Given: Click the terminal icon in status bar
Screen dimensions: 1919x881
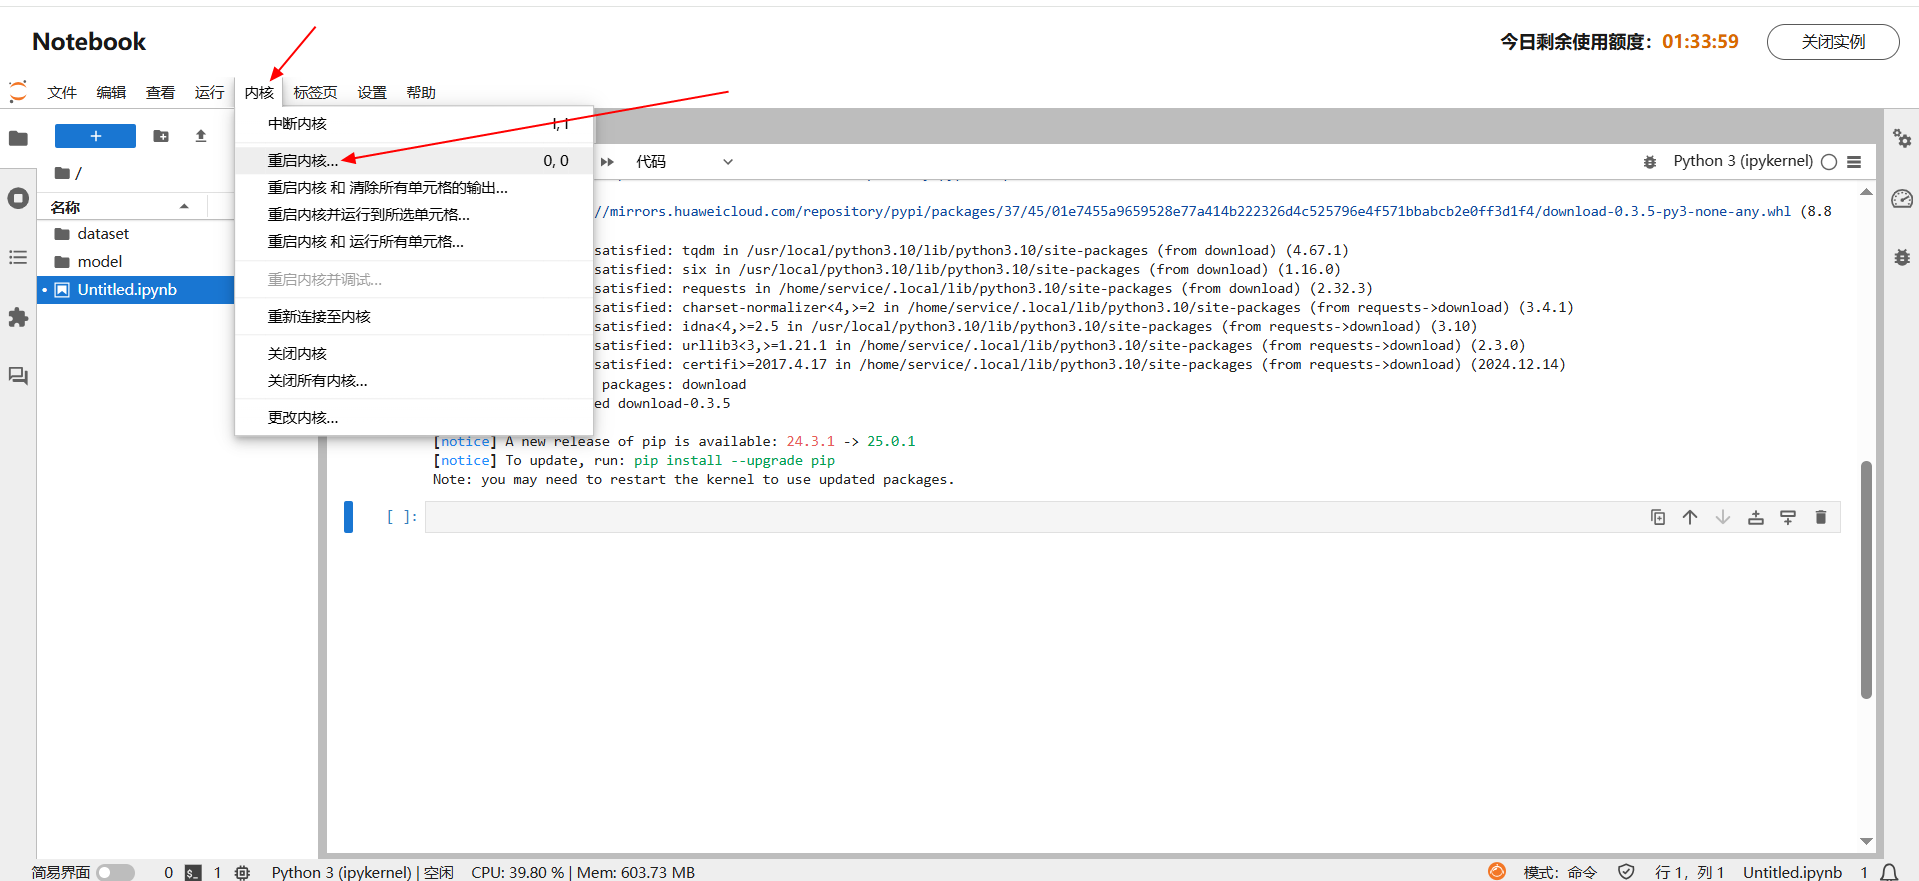Looking at the screenshot, I should click(x=193, y=873).
